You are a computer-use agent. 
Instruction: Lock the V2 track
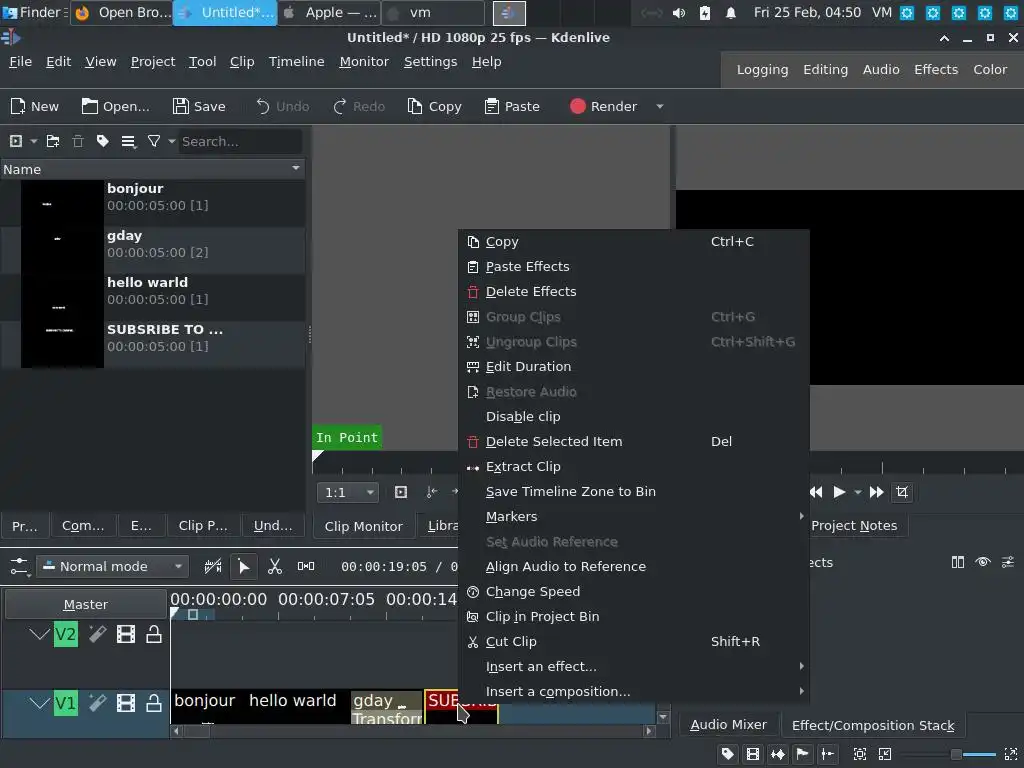pos(153,633)
